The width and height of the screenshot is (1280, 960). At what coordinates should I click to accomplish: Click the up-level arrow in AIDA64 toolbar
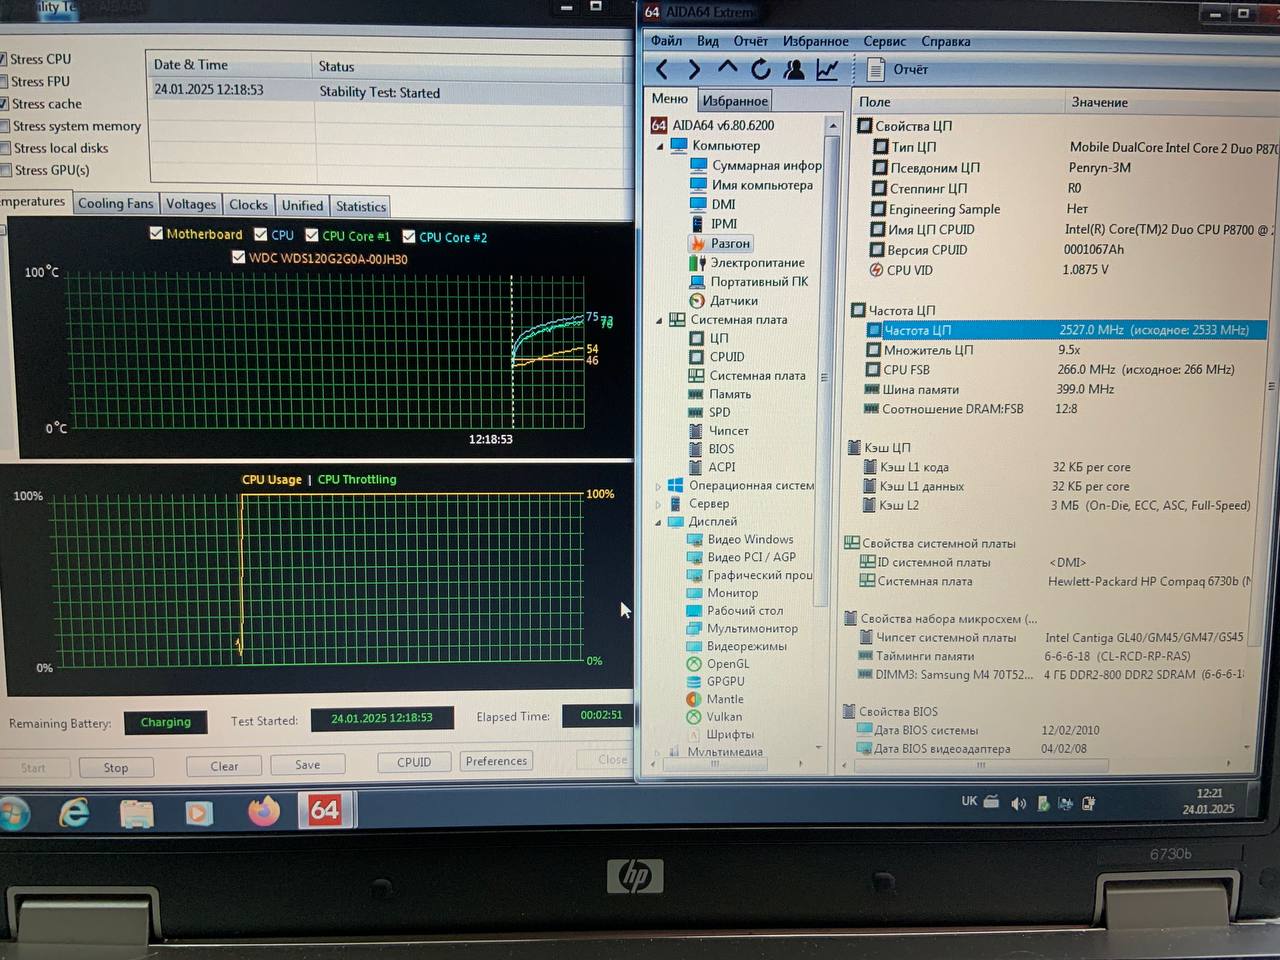pyautogui.click(x=727, y=68)
